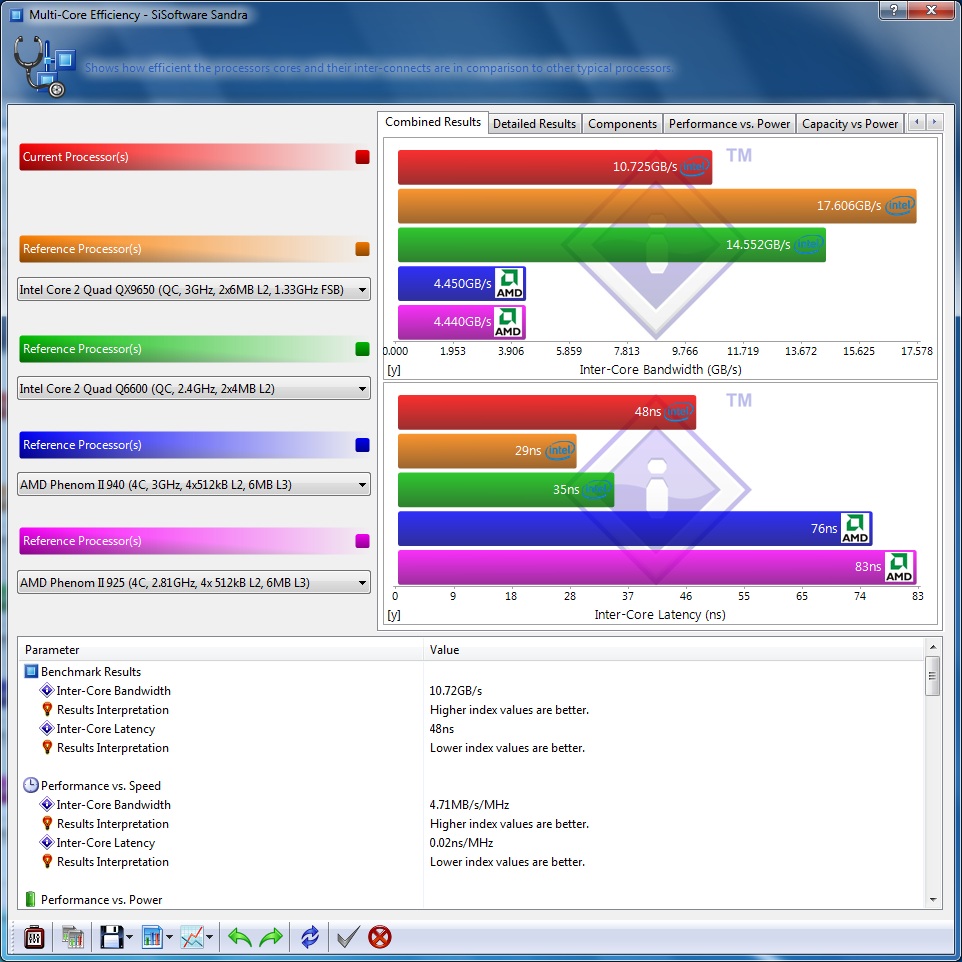Select the 4.71MB/s/MHz value
962x962 pixels.
pos(469,804)
